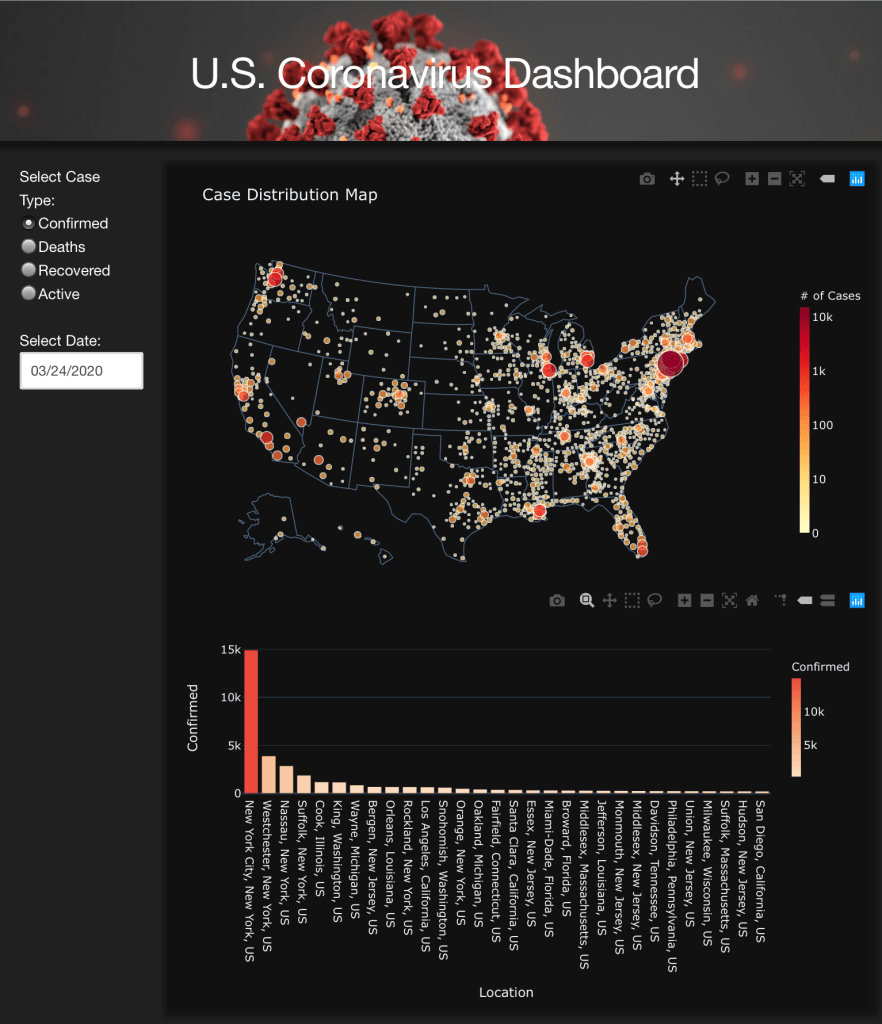Image resolution: width=882 pixels, height=1024 pixels.
Task: Download bar chart as image via camera icon
Action: (558, 600)
